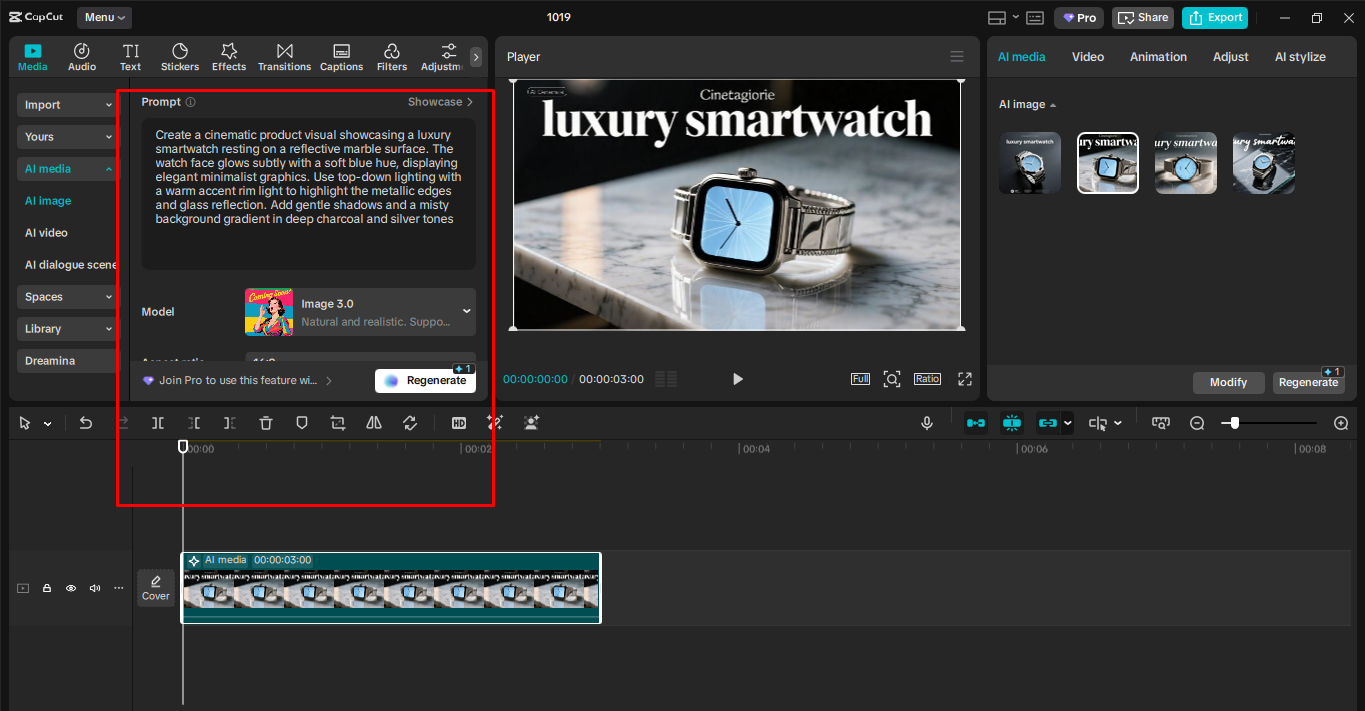
Task: Expand the Spaces section
Action: 69,297
